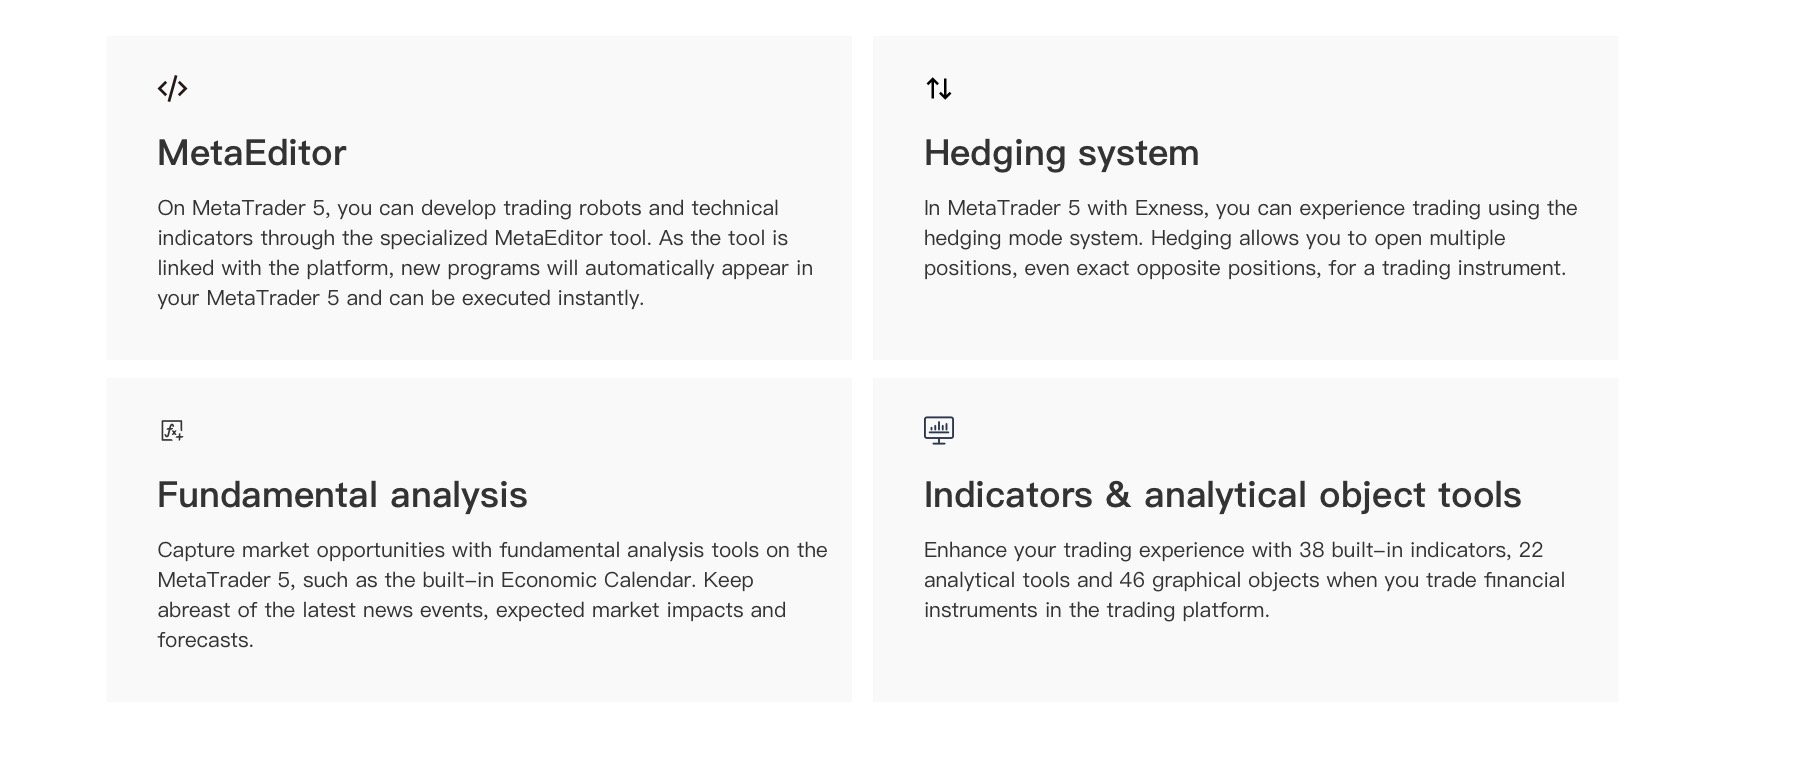Click the 38 built-in indicators description
The height and width of the screenshot is (779, 1800).
[x=1244, y=580]
